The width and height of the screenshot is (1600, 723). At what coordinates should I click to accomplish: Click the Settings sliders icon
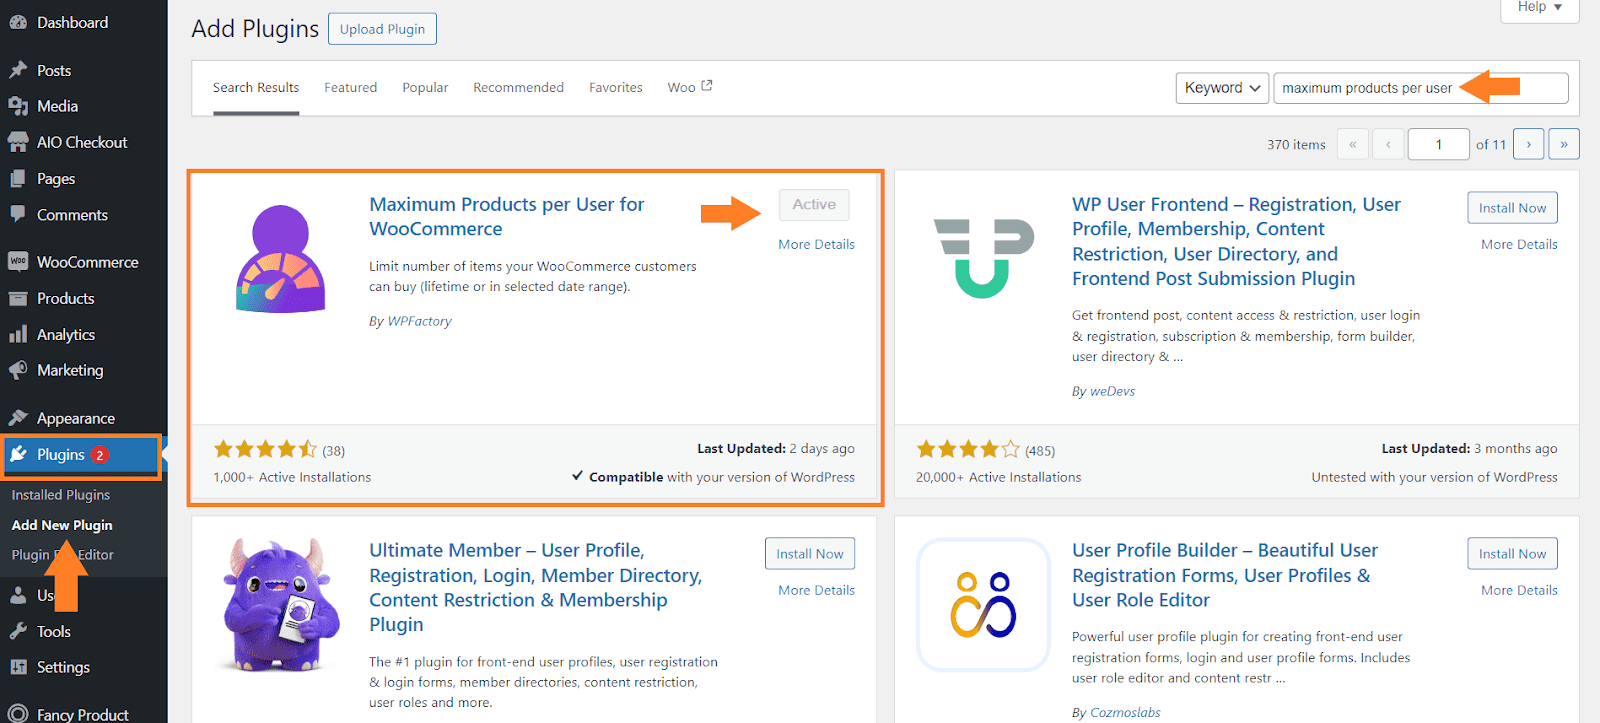click(18, 667)
